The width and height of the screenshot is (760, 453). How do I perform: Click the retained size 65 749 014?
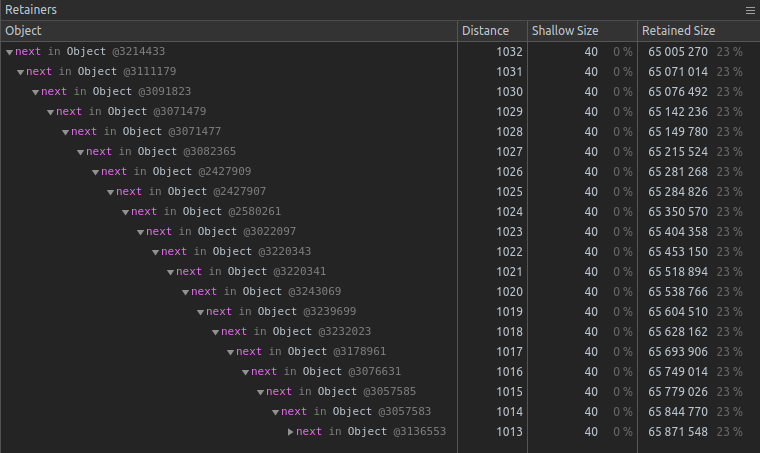click(x=678, y=372)
